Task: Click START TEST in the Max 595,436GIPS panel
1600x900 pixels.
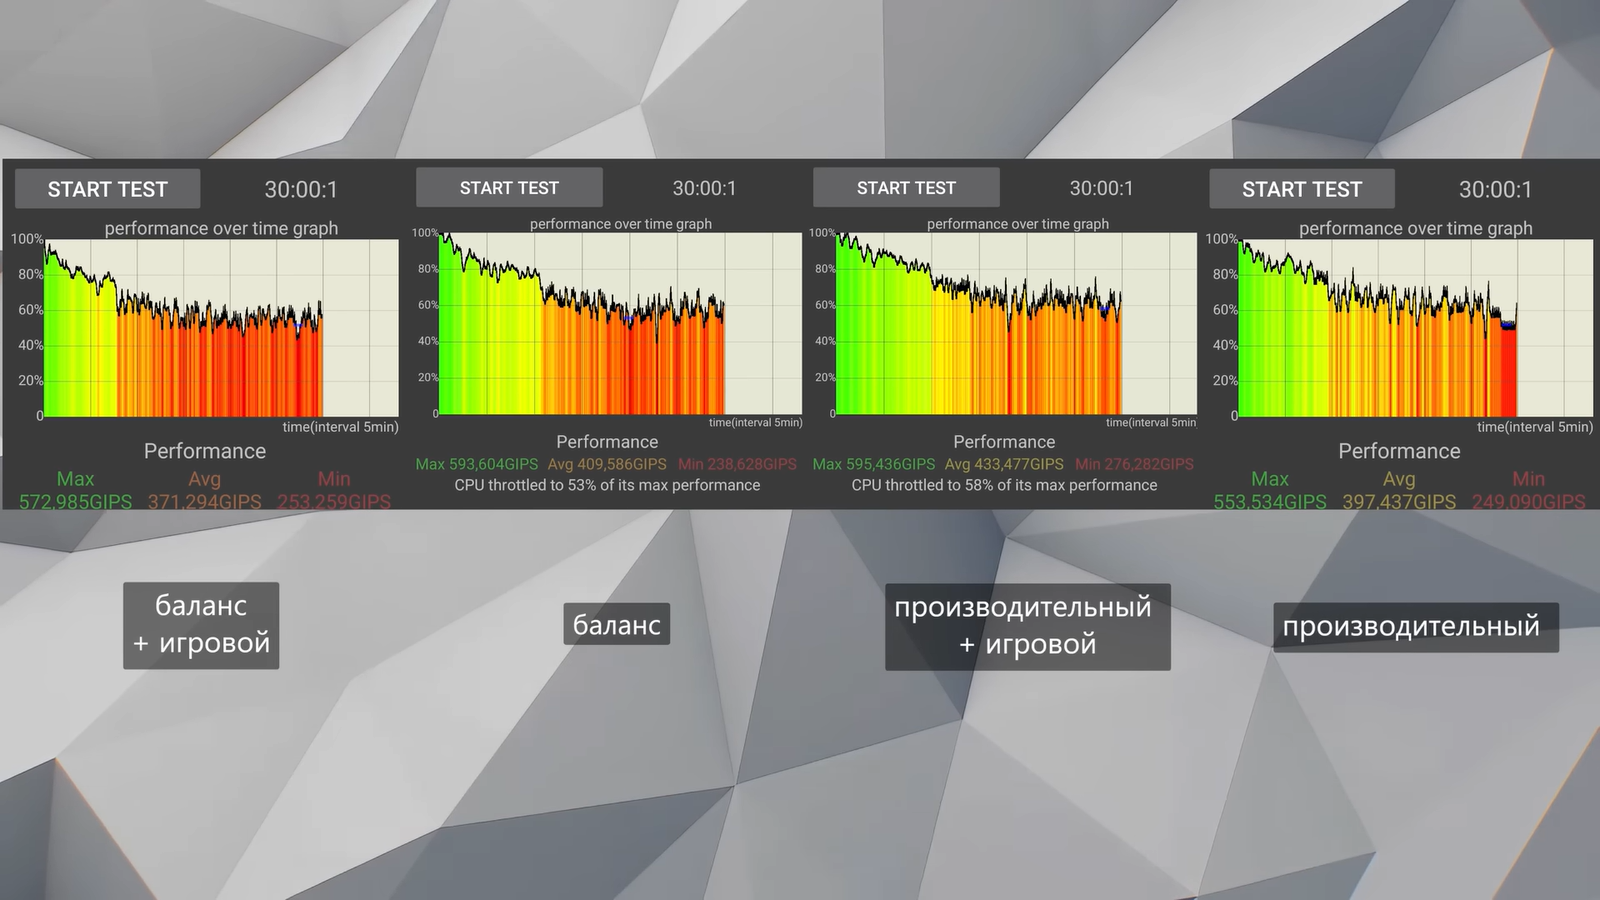Action: (x=906, y=188)
